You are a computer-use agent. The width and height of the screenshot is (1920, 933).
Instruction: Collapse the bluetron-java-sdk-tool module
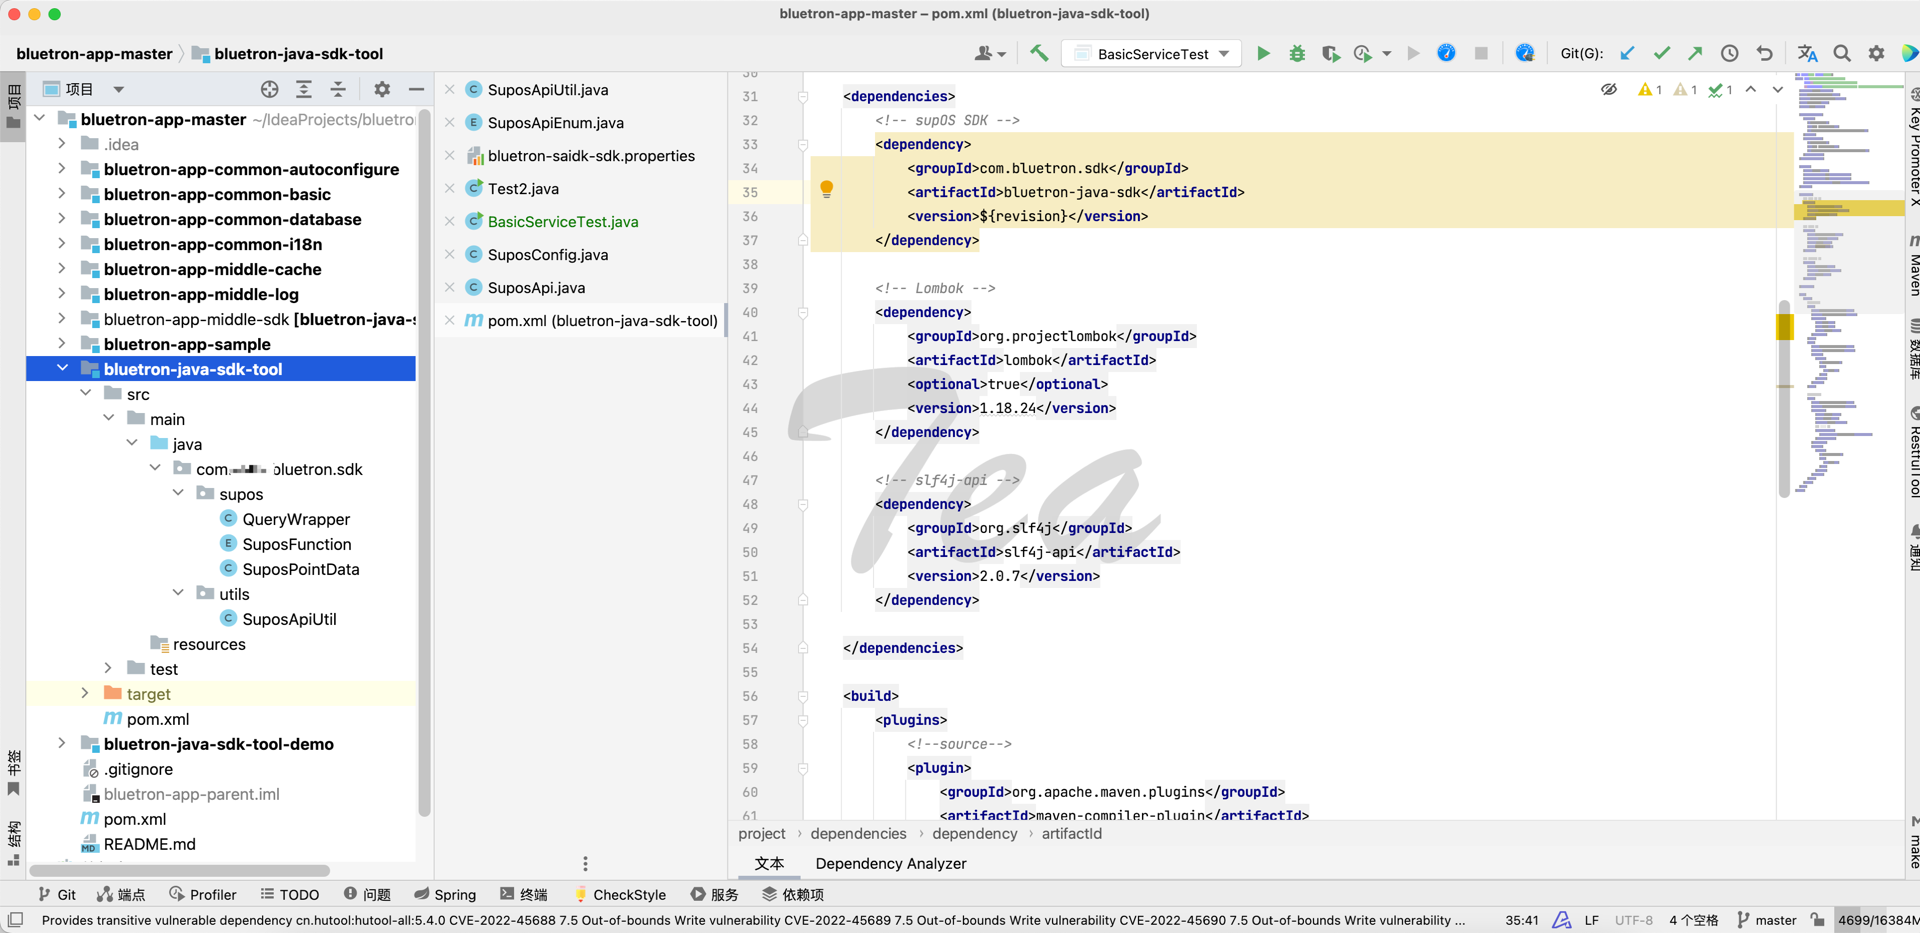tap(62, 369)
